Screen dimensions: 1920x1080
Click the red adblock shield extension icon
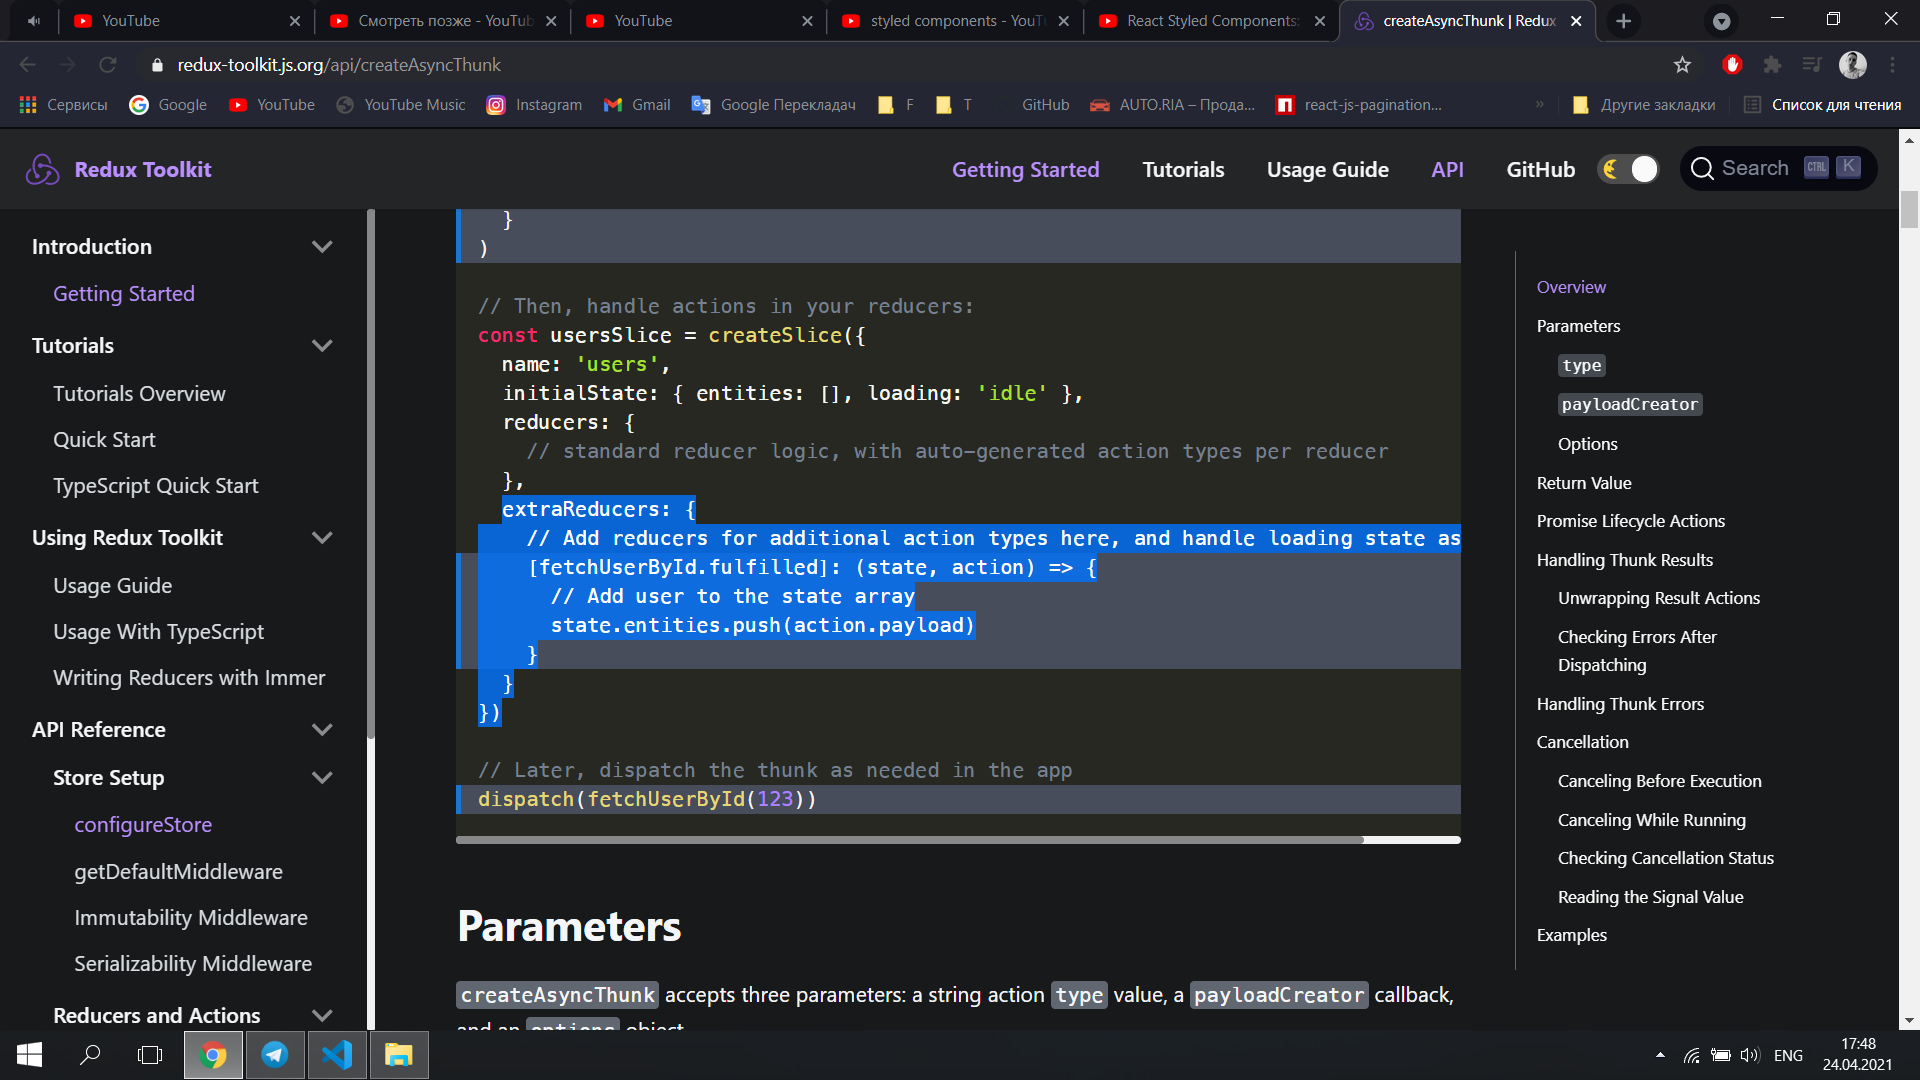1732,65
